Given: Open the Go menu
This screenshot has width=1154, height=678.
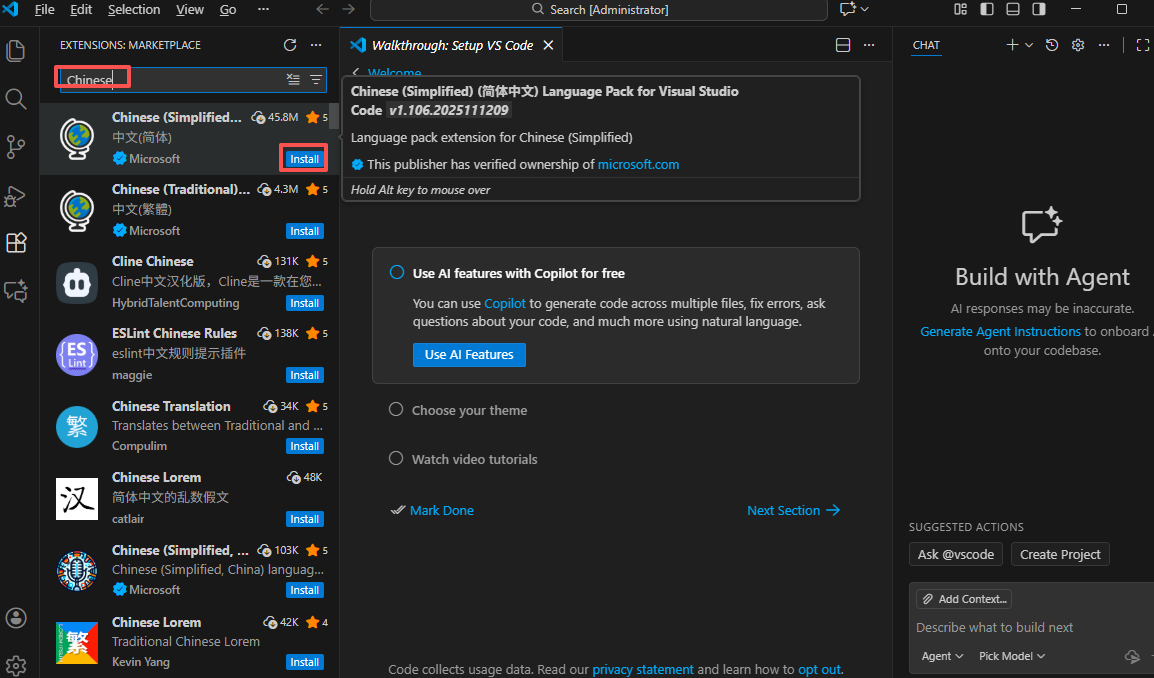Looking at the screenshot, I should (228, 10).
